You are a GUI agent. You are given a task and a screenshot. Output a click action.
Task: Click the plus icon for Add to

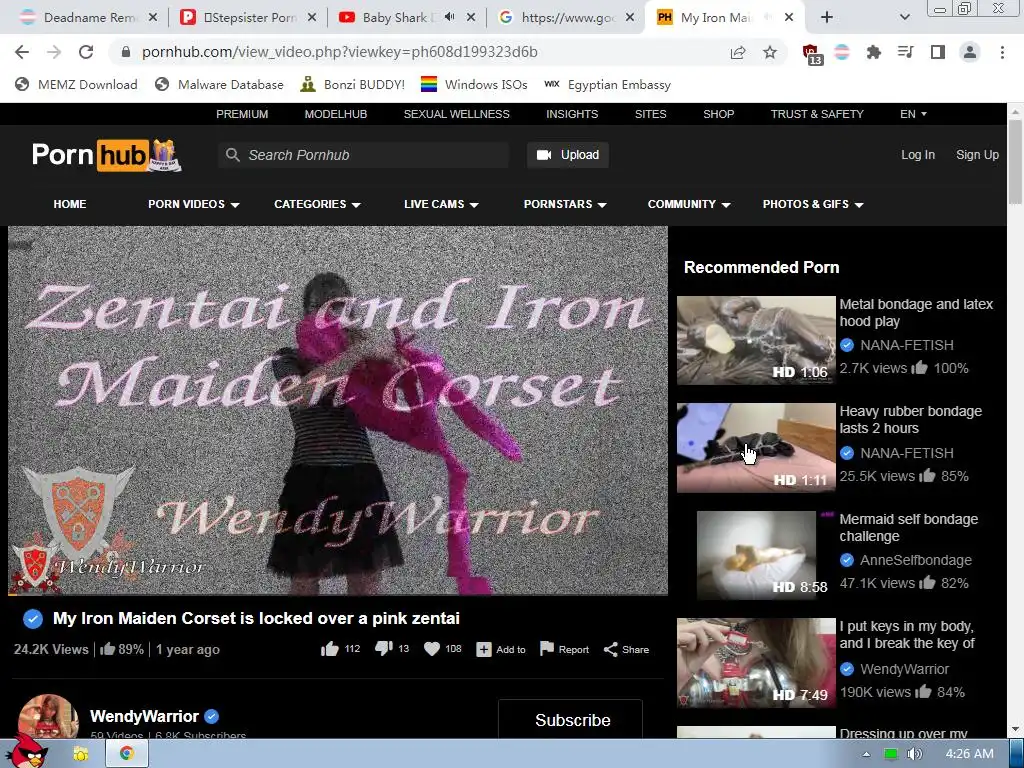tap(484, 649)
